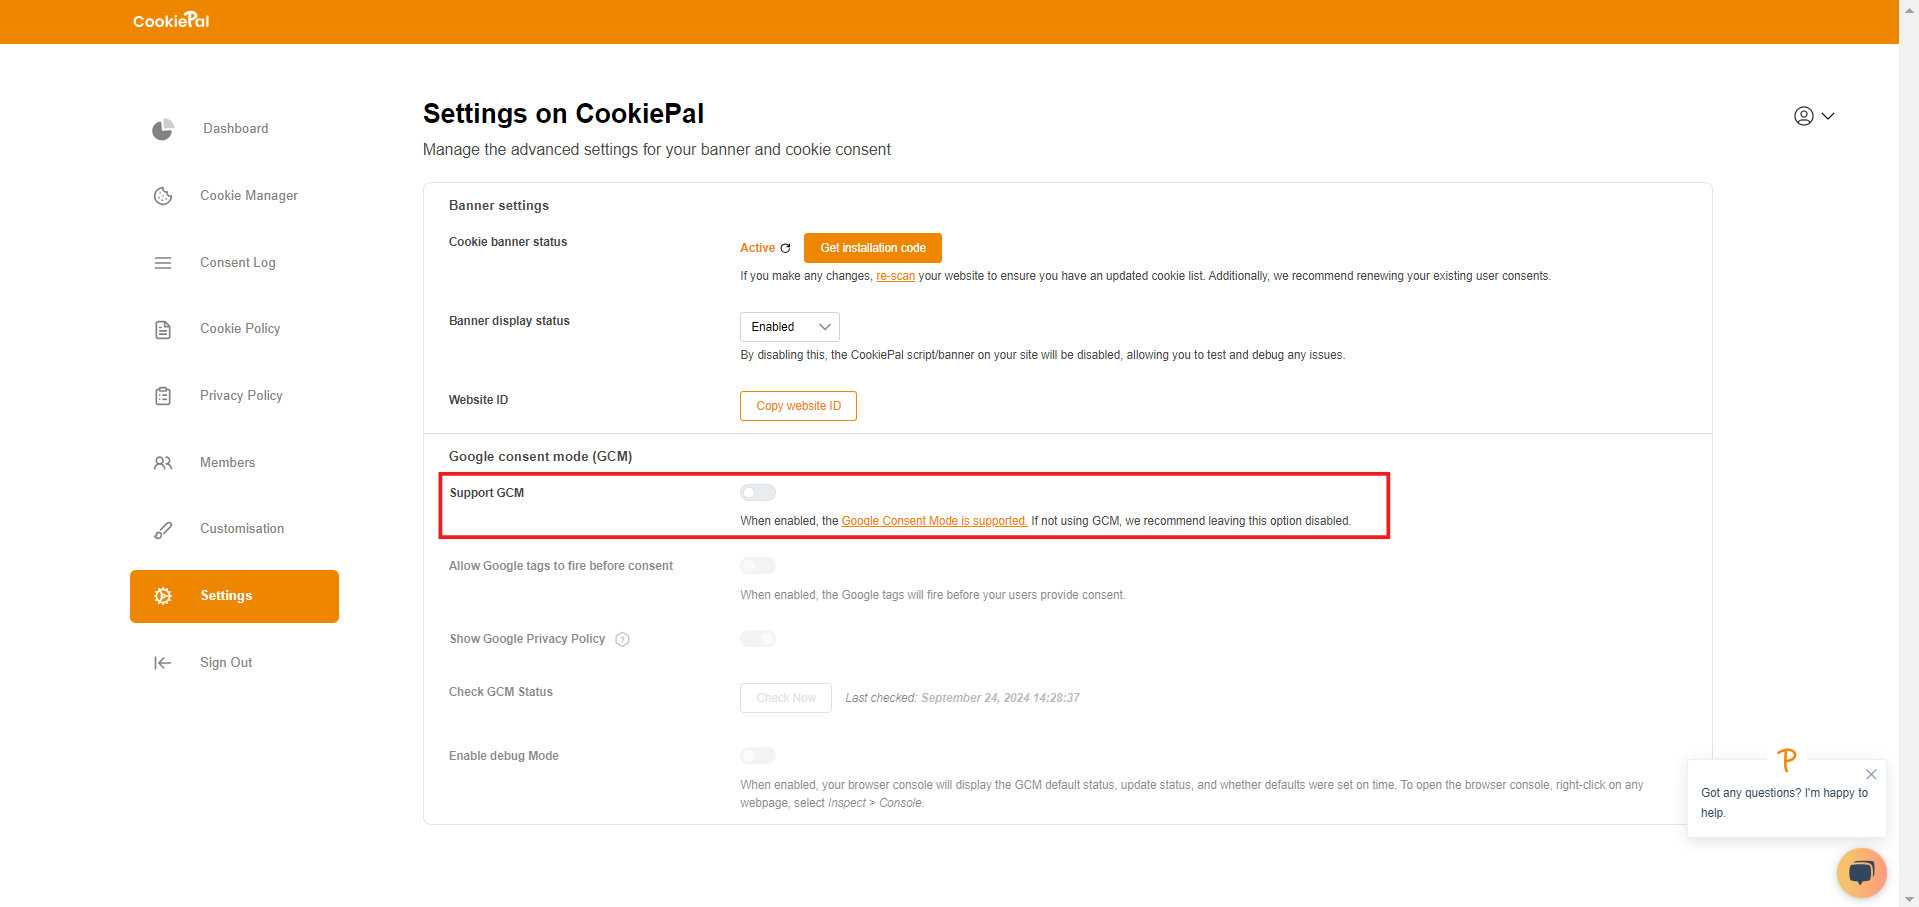Toggle the Enable debug Mode switch

point(758,756)
